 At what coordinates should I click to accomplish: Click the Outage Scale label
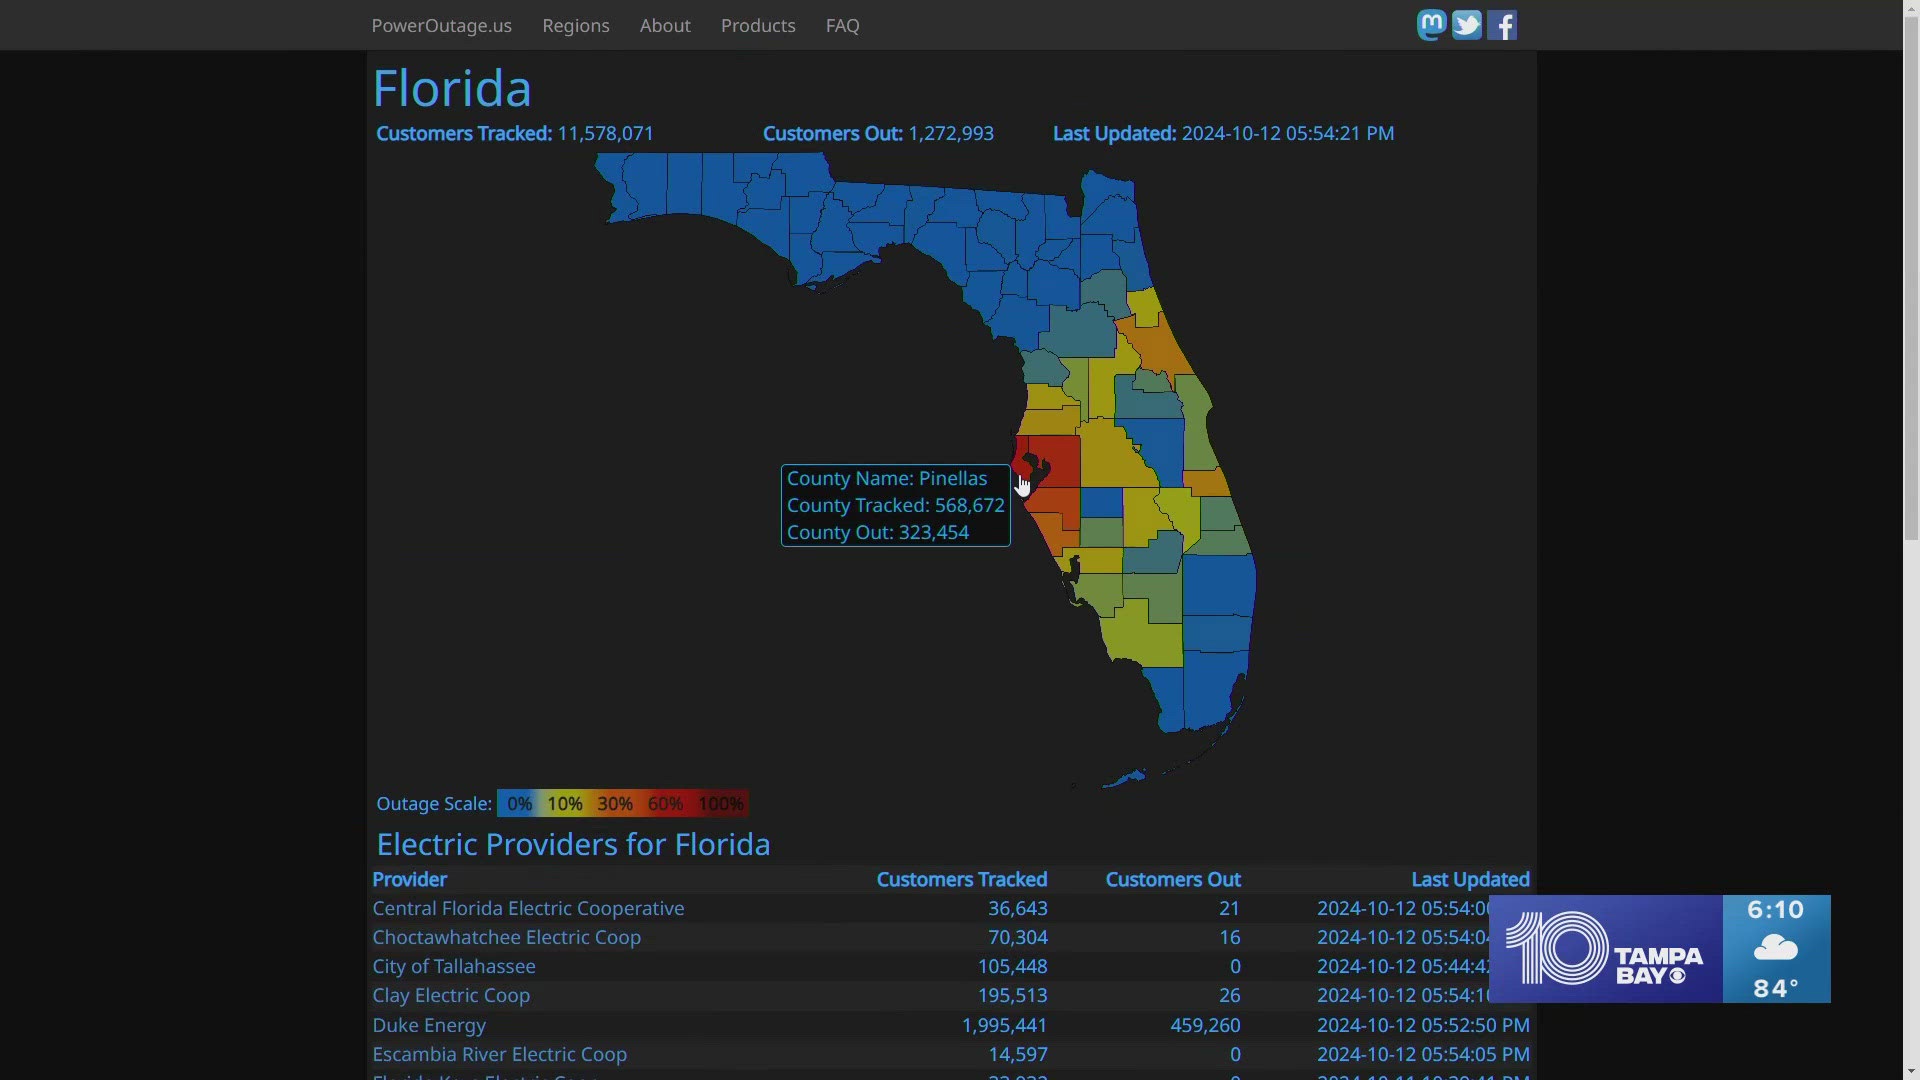coord(434,803)
